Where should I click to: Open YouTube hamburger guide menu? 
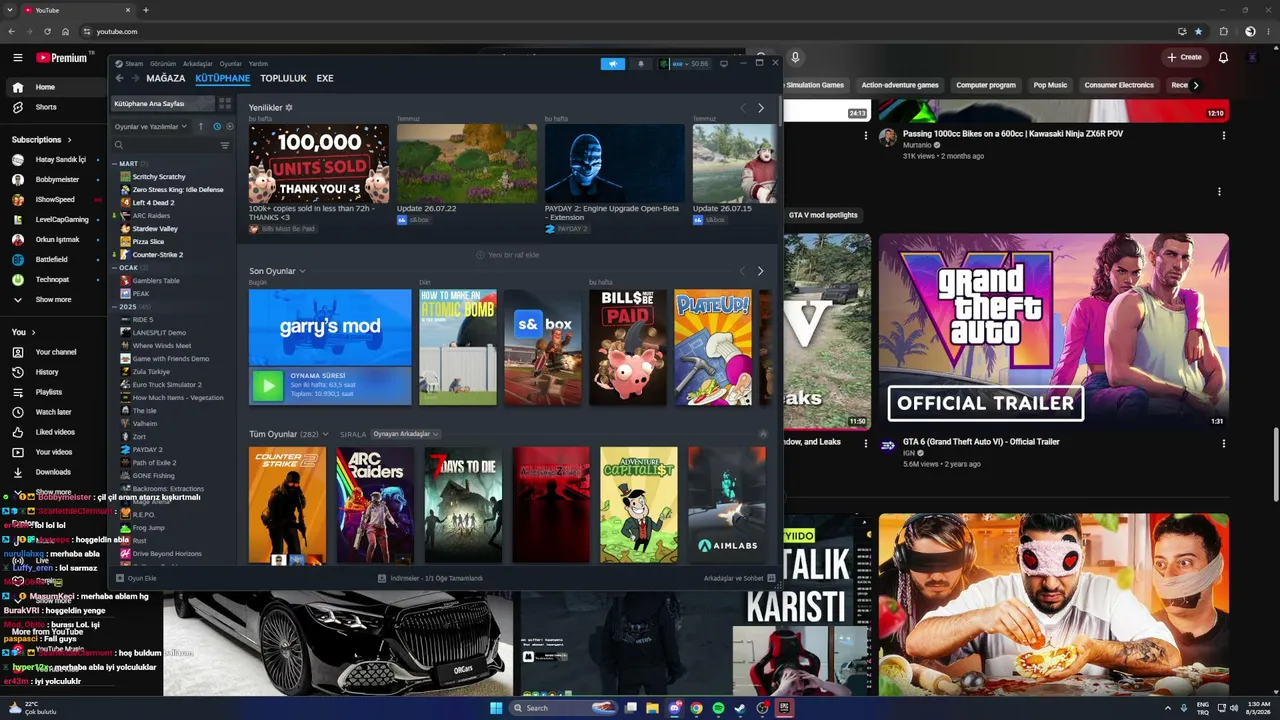(17, 57)
